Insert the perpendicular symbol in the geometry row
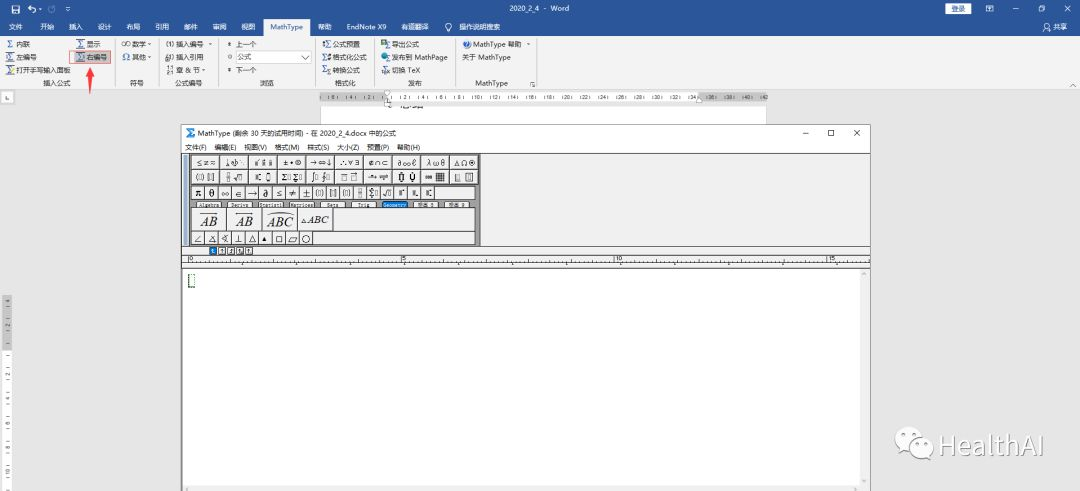Viewport: 1080px width, 491px height. tap(238, 239)
